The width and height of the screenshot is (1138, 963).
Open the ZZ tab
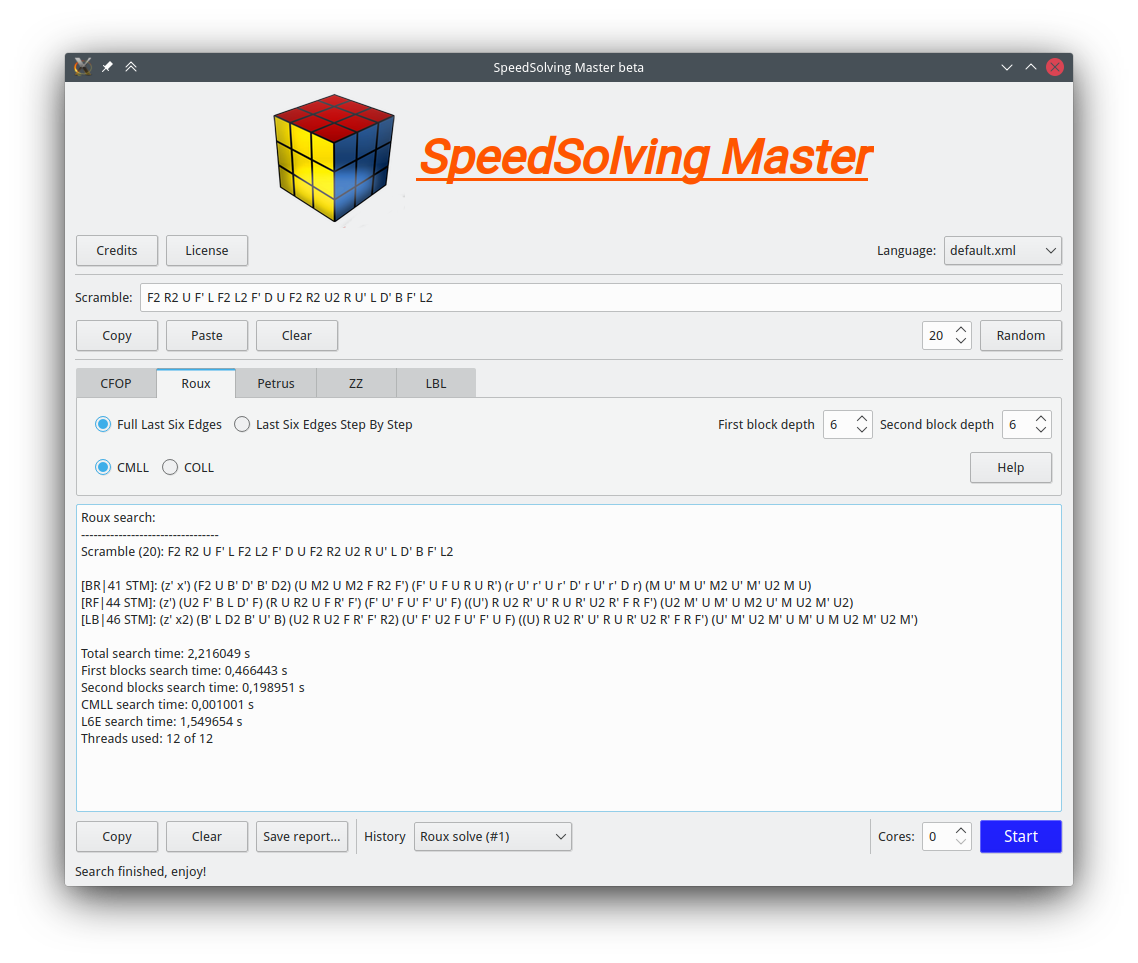tap(356, 383)
